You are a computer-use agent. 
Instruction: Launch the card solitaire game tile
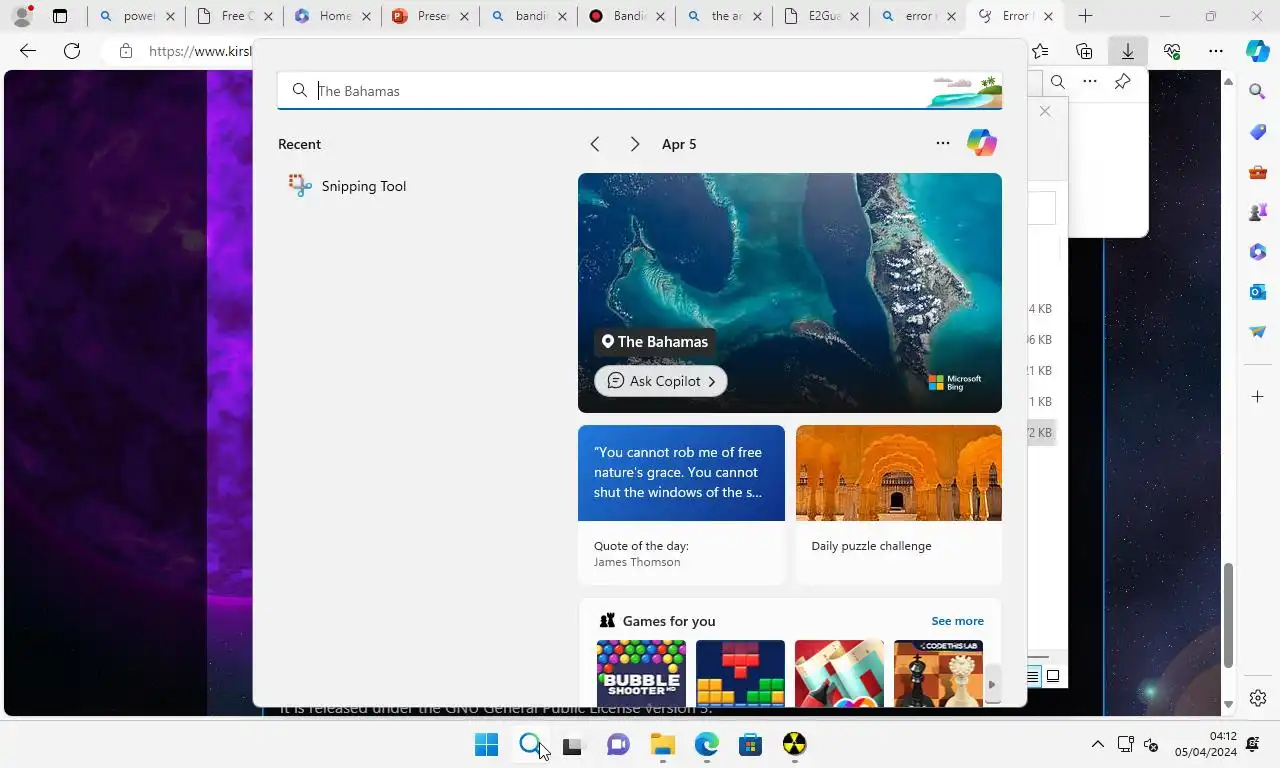pyautogui.click(x=839, y=673)
